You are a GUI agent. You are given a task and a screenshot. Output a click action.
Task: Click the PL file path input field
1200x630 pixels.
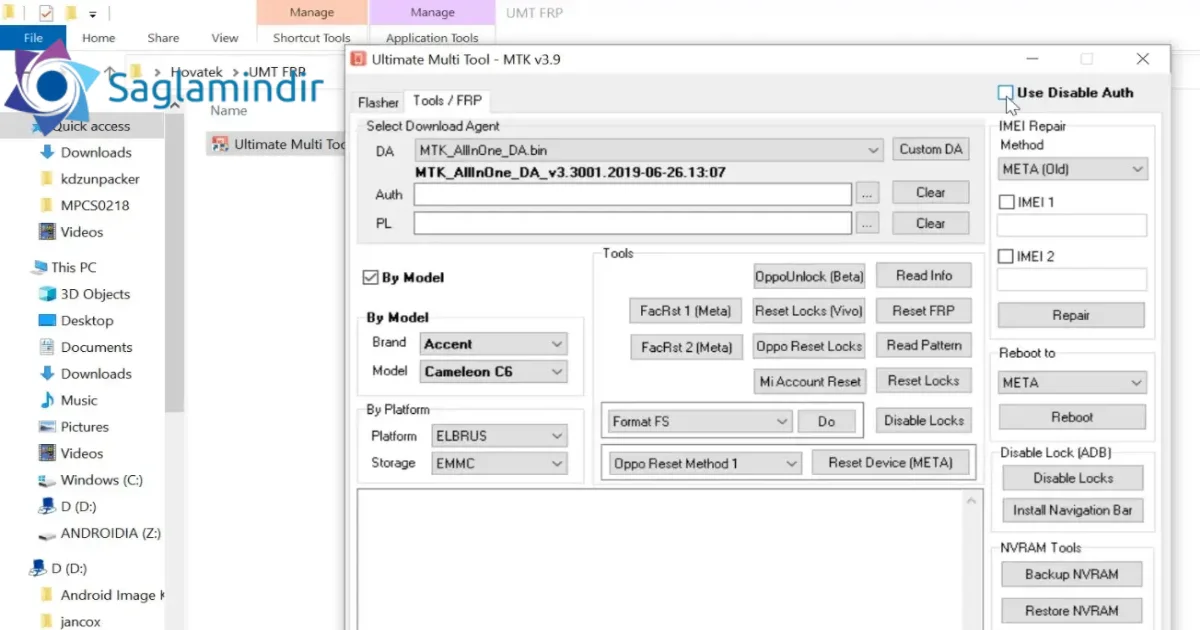(x=633, y=223)
